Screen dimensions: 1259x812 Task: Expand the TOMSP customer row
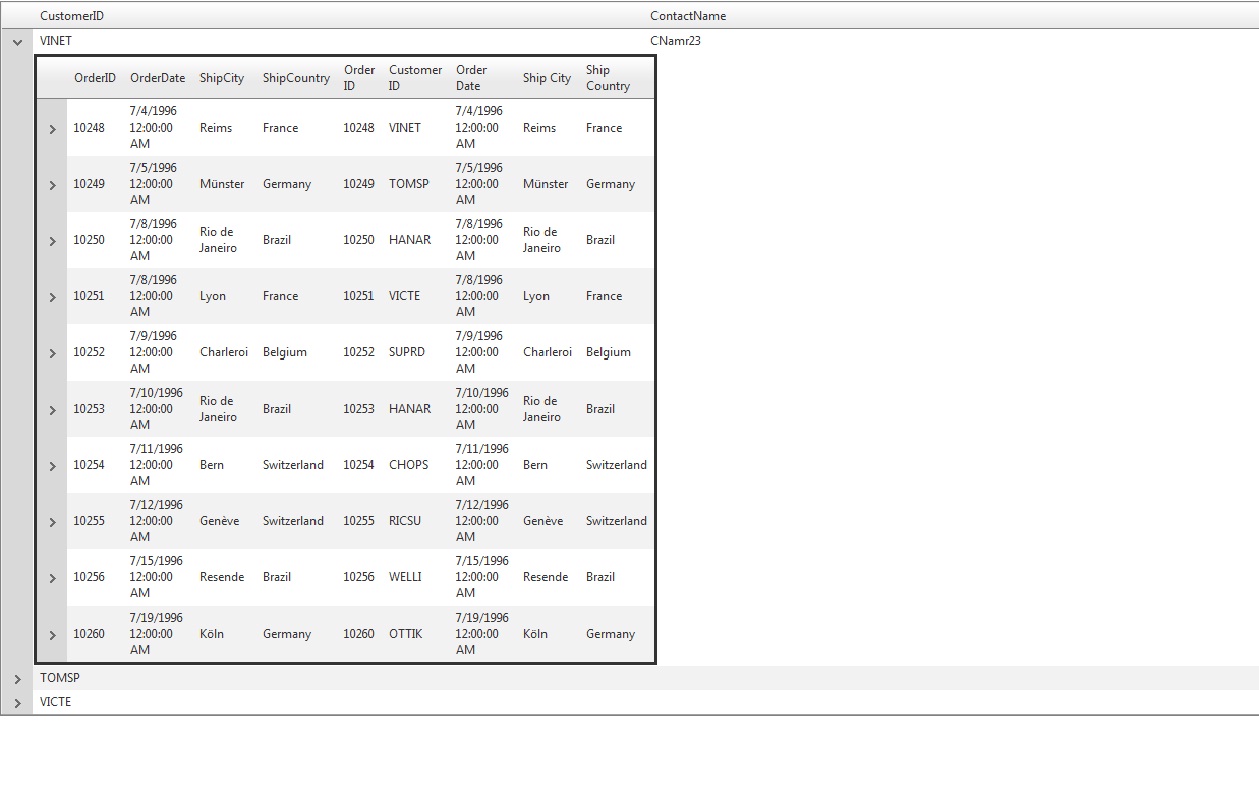pos(17,679)
